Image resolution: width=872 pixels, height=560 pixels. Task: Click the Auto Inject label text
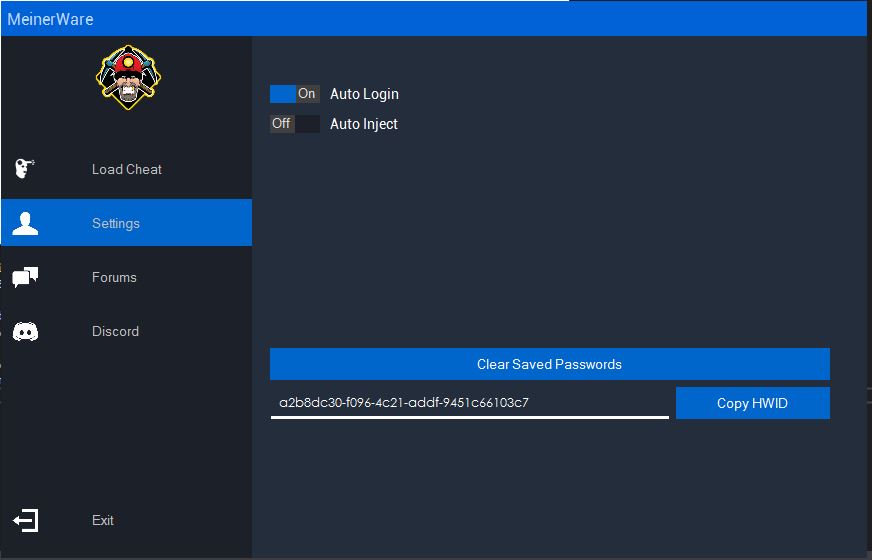[364, 124]
